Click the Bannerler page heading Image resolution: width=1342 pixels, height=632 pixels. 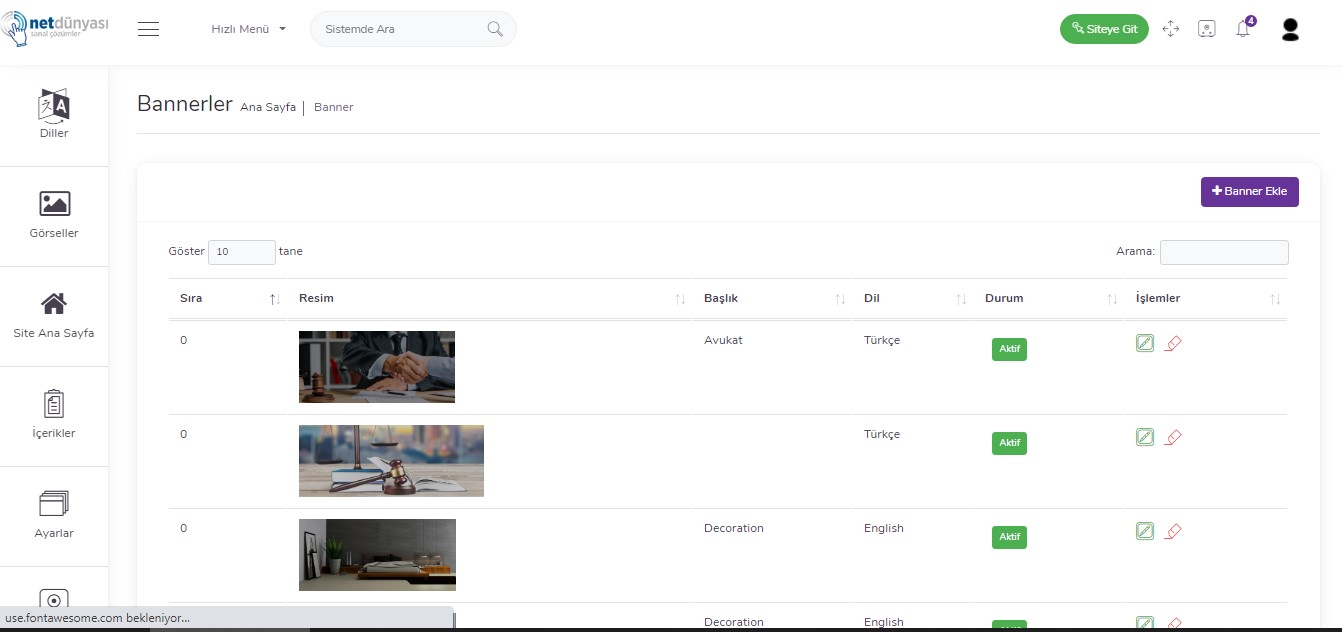pyautogui.click(x=185, y=104)
